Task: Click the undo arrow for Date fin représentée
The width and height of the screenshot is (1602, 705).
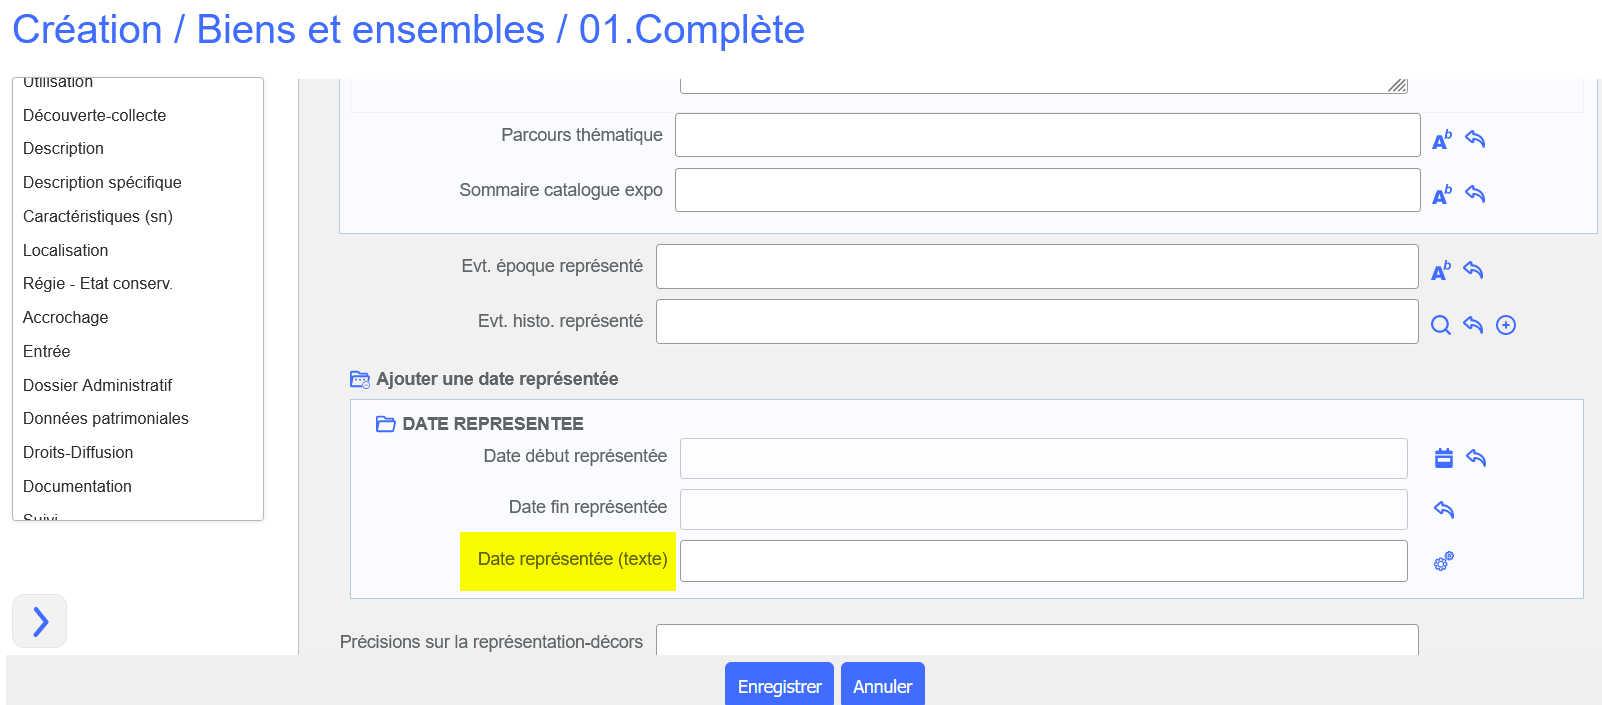Action: pyautogui.click(x=1443, y=510)
